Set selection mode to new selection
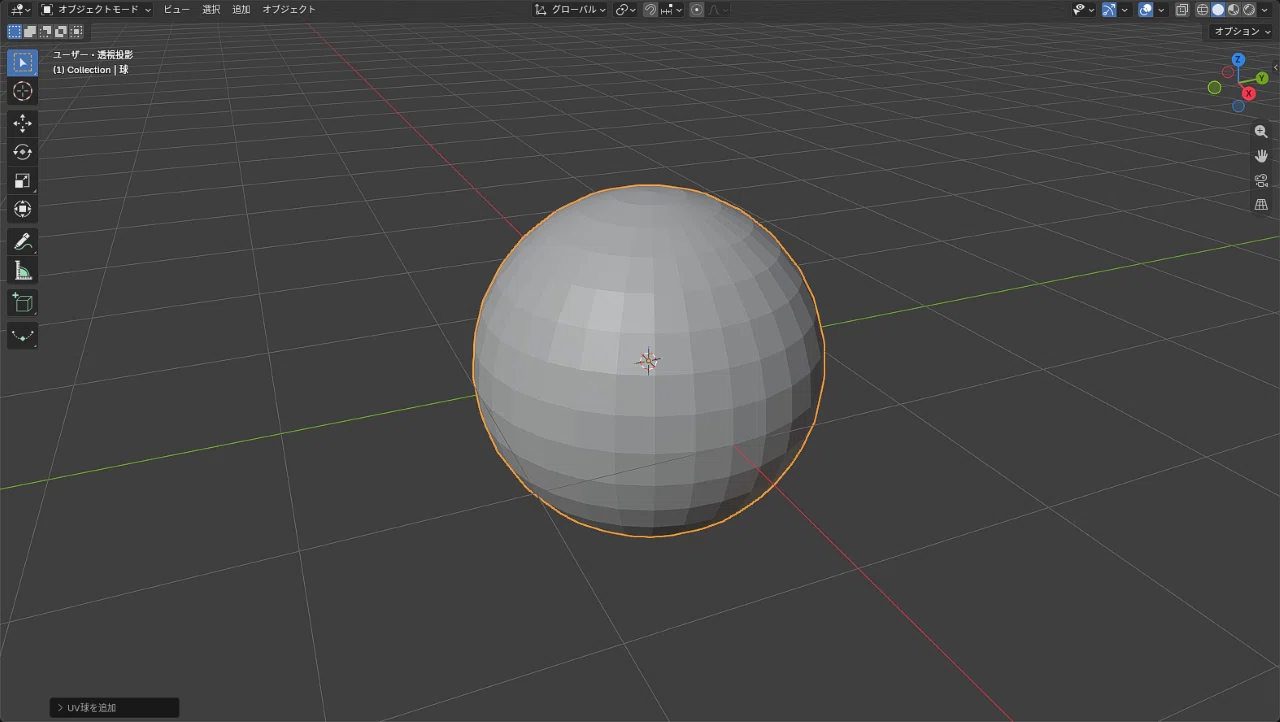Viewport: 1280px width, 722px height. click(x=14, y=32)
